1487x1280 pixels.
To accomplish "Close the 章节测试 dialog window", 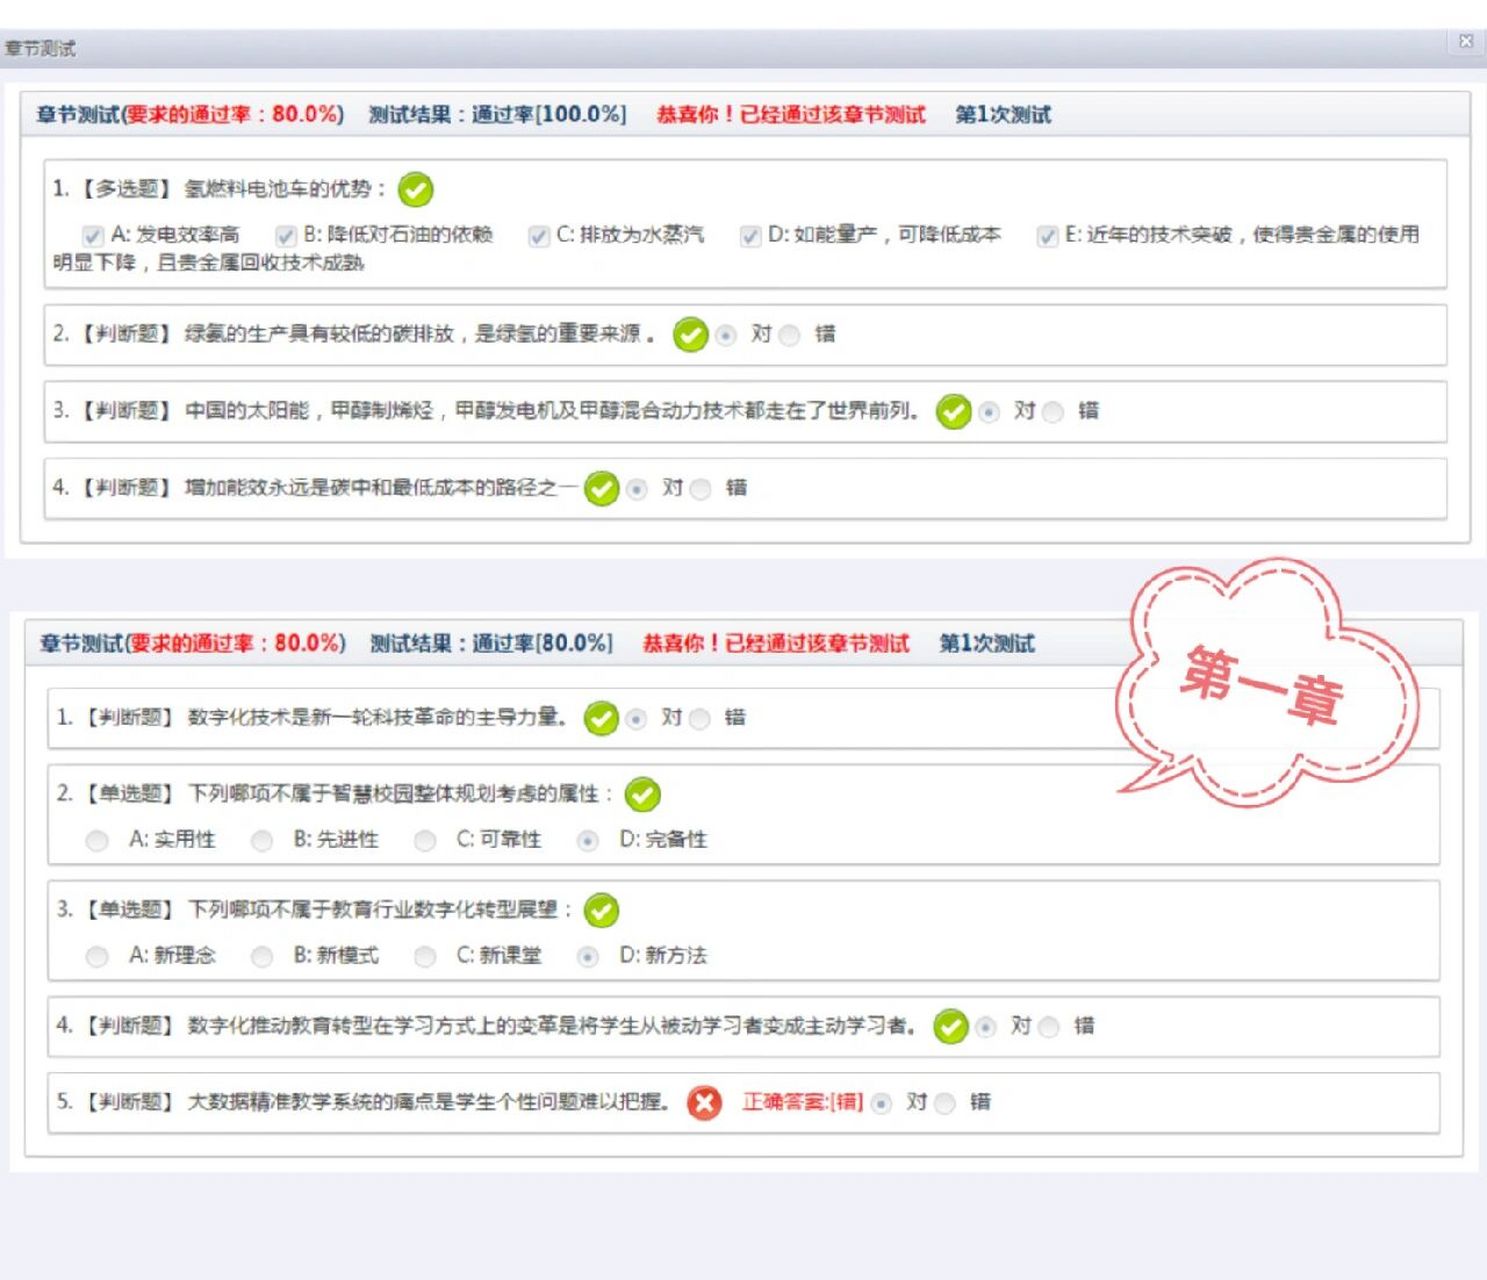I will [1465, 42].
